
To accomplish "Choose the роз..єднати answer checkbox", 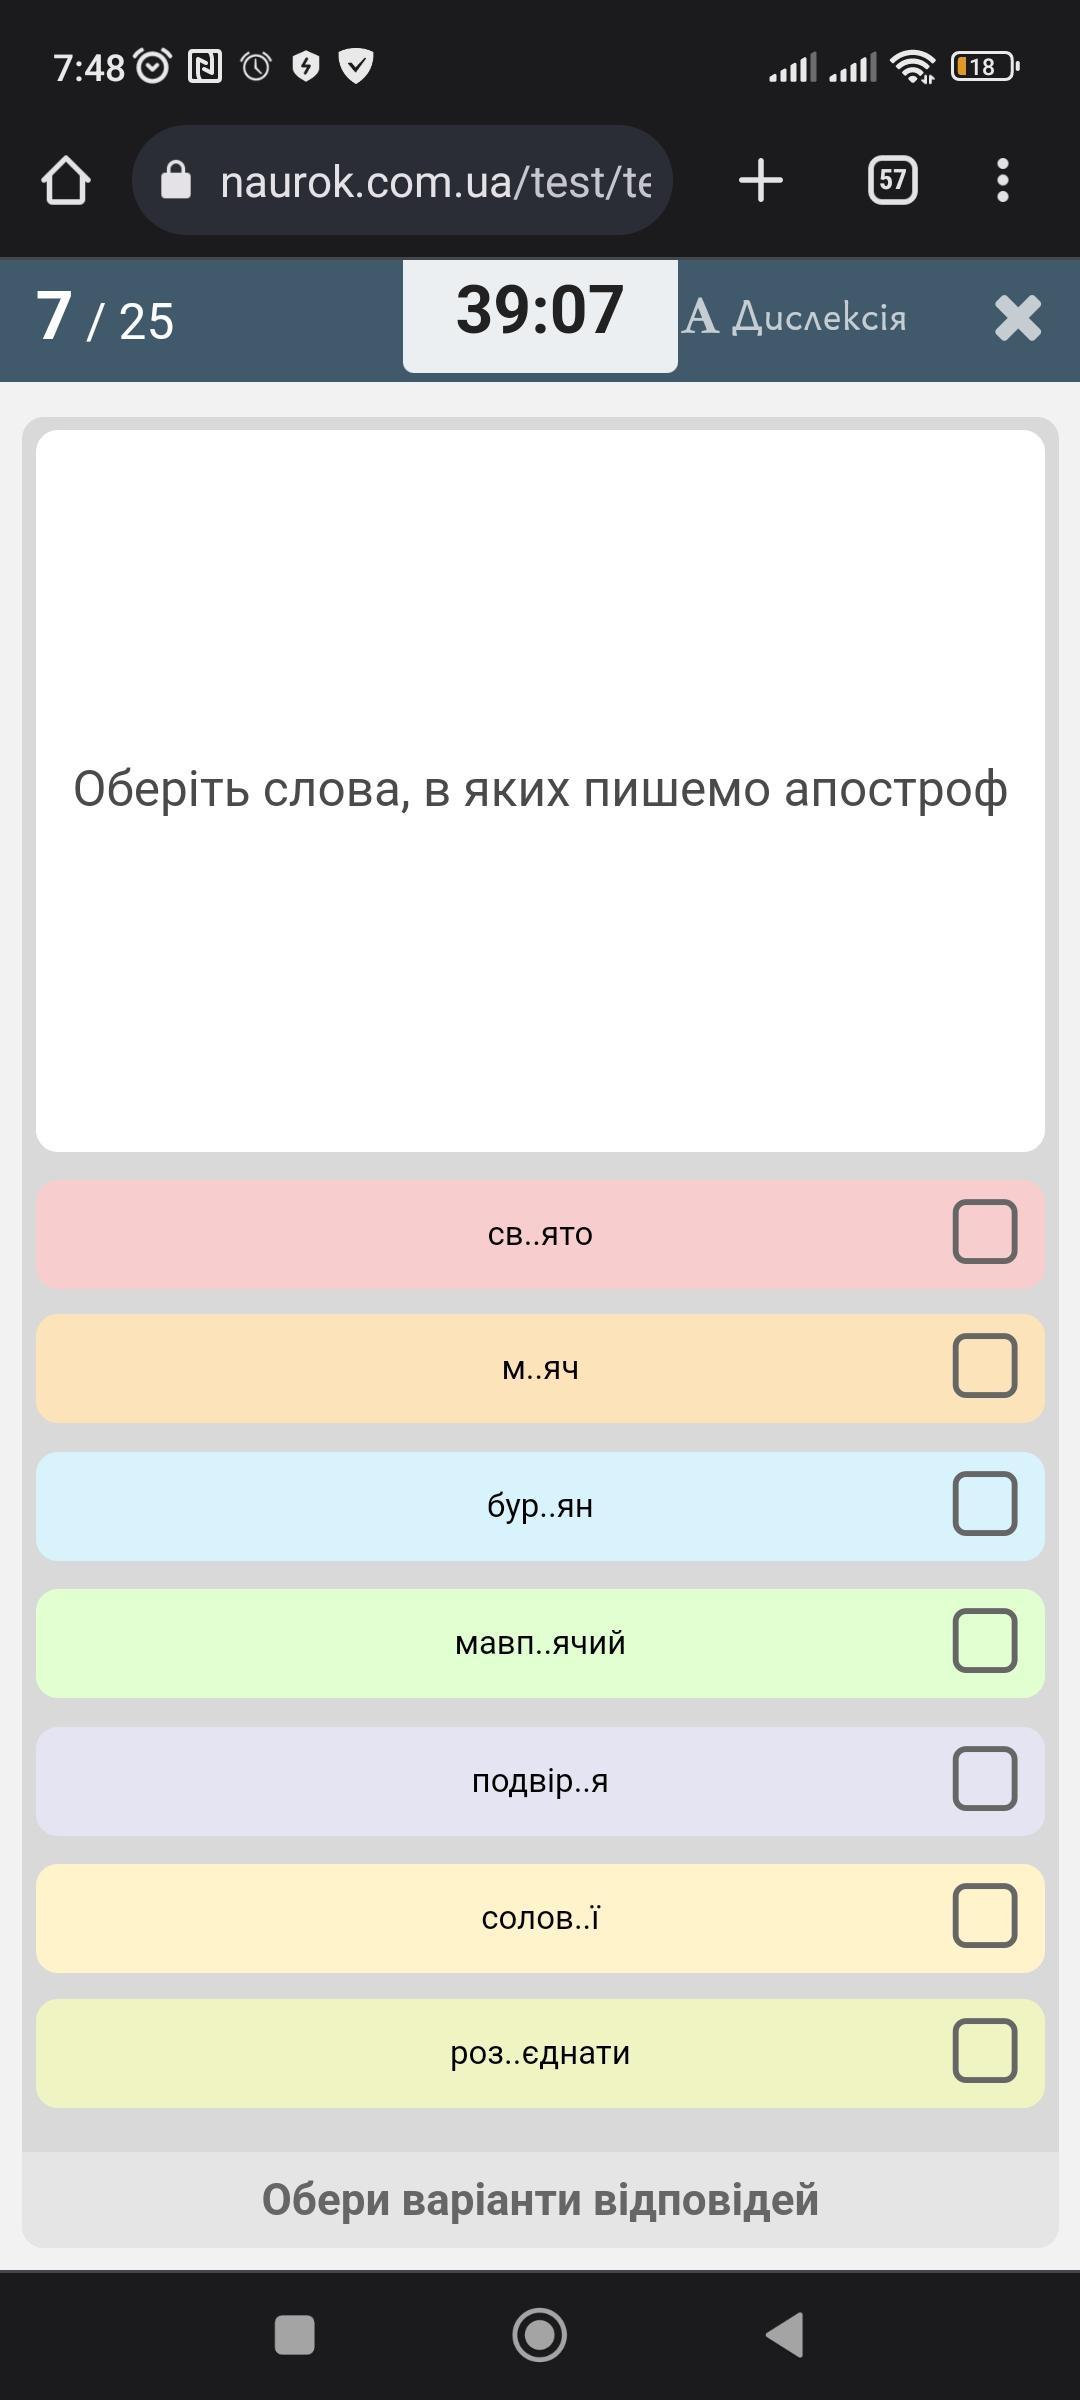I will point(985,2051).
